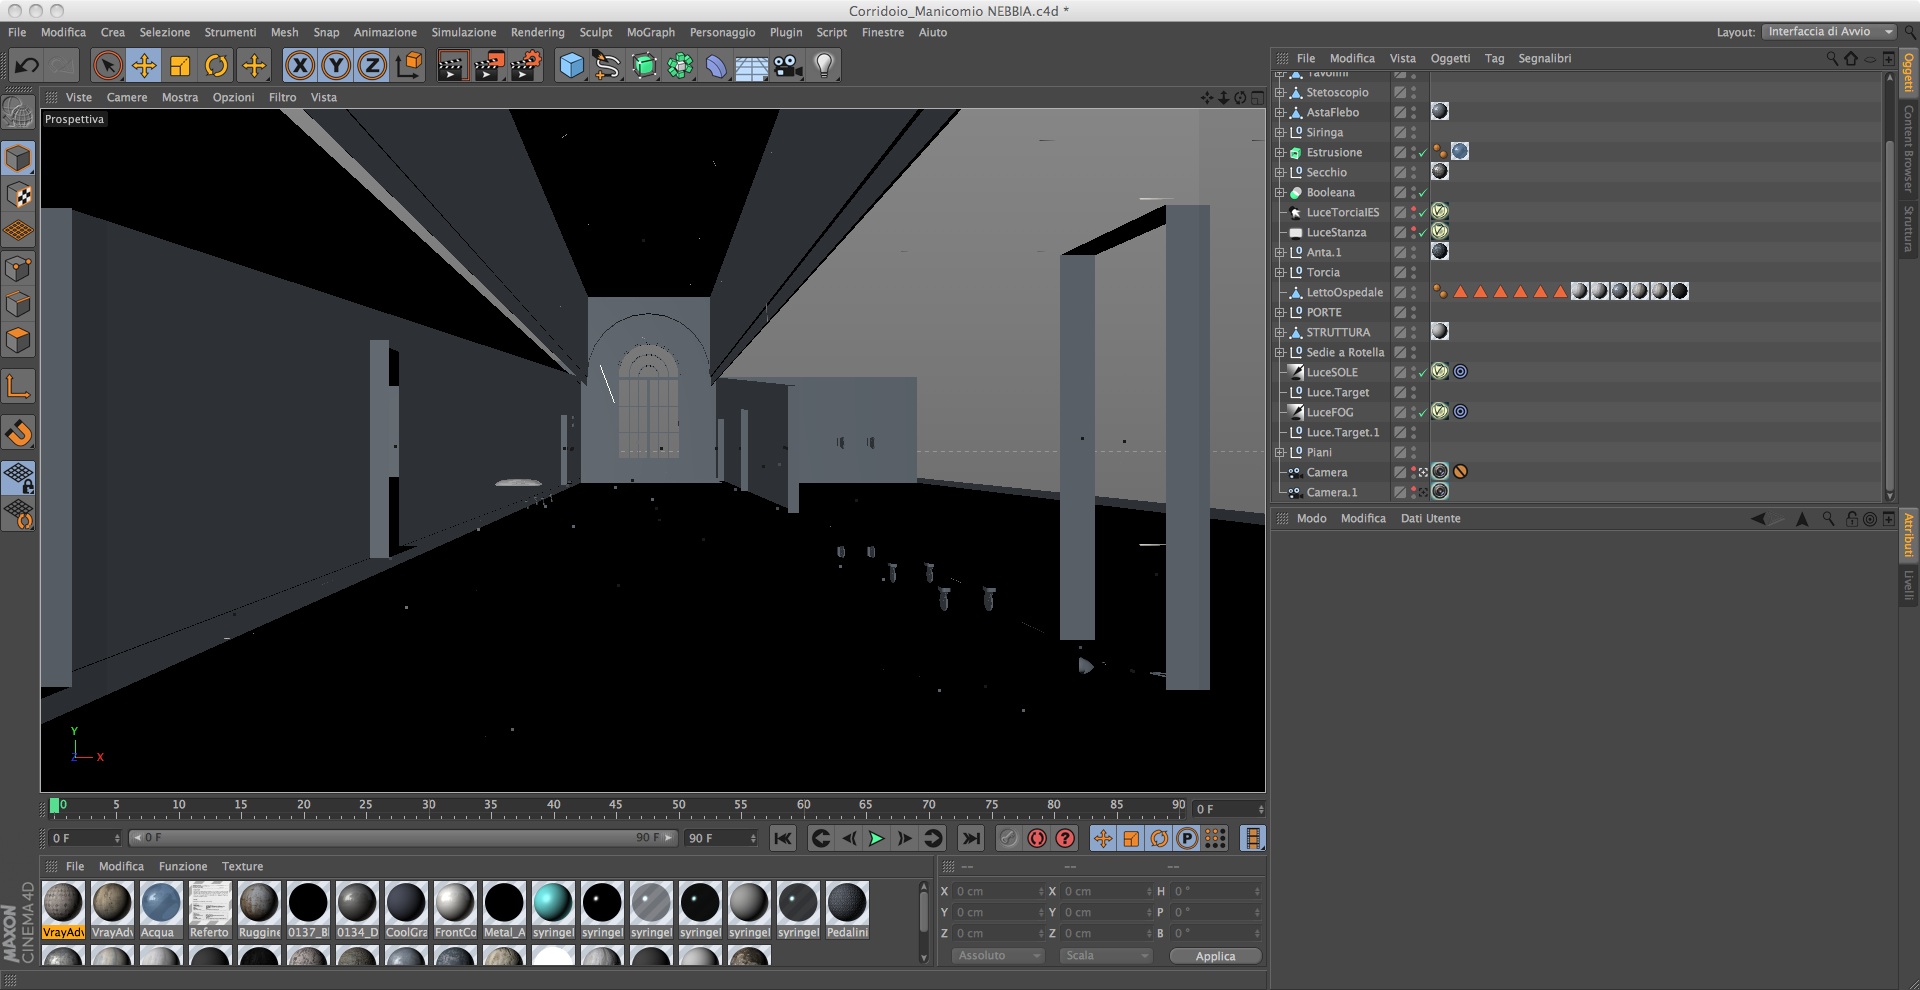Open the coordinate system icon beside the Z axis
1920x990 pixels.
[409, 66]
